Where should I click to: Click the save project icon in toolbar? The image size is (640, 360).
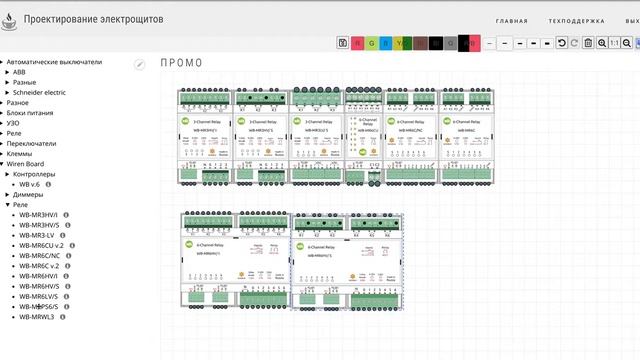[342, 43]
